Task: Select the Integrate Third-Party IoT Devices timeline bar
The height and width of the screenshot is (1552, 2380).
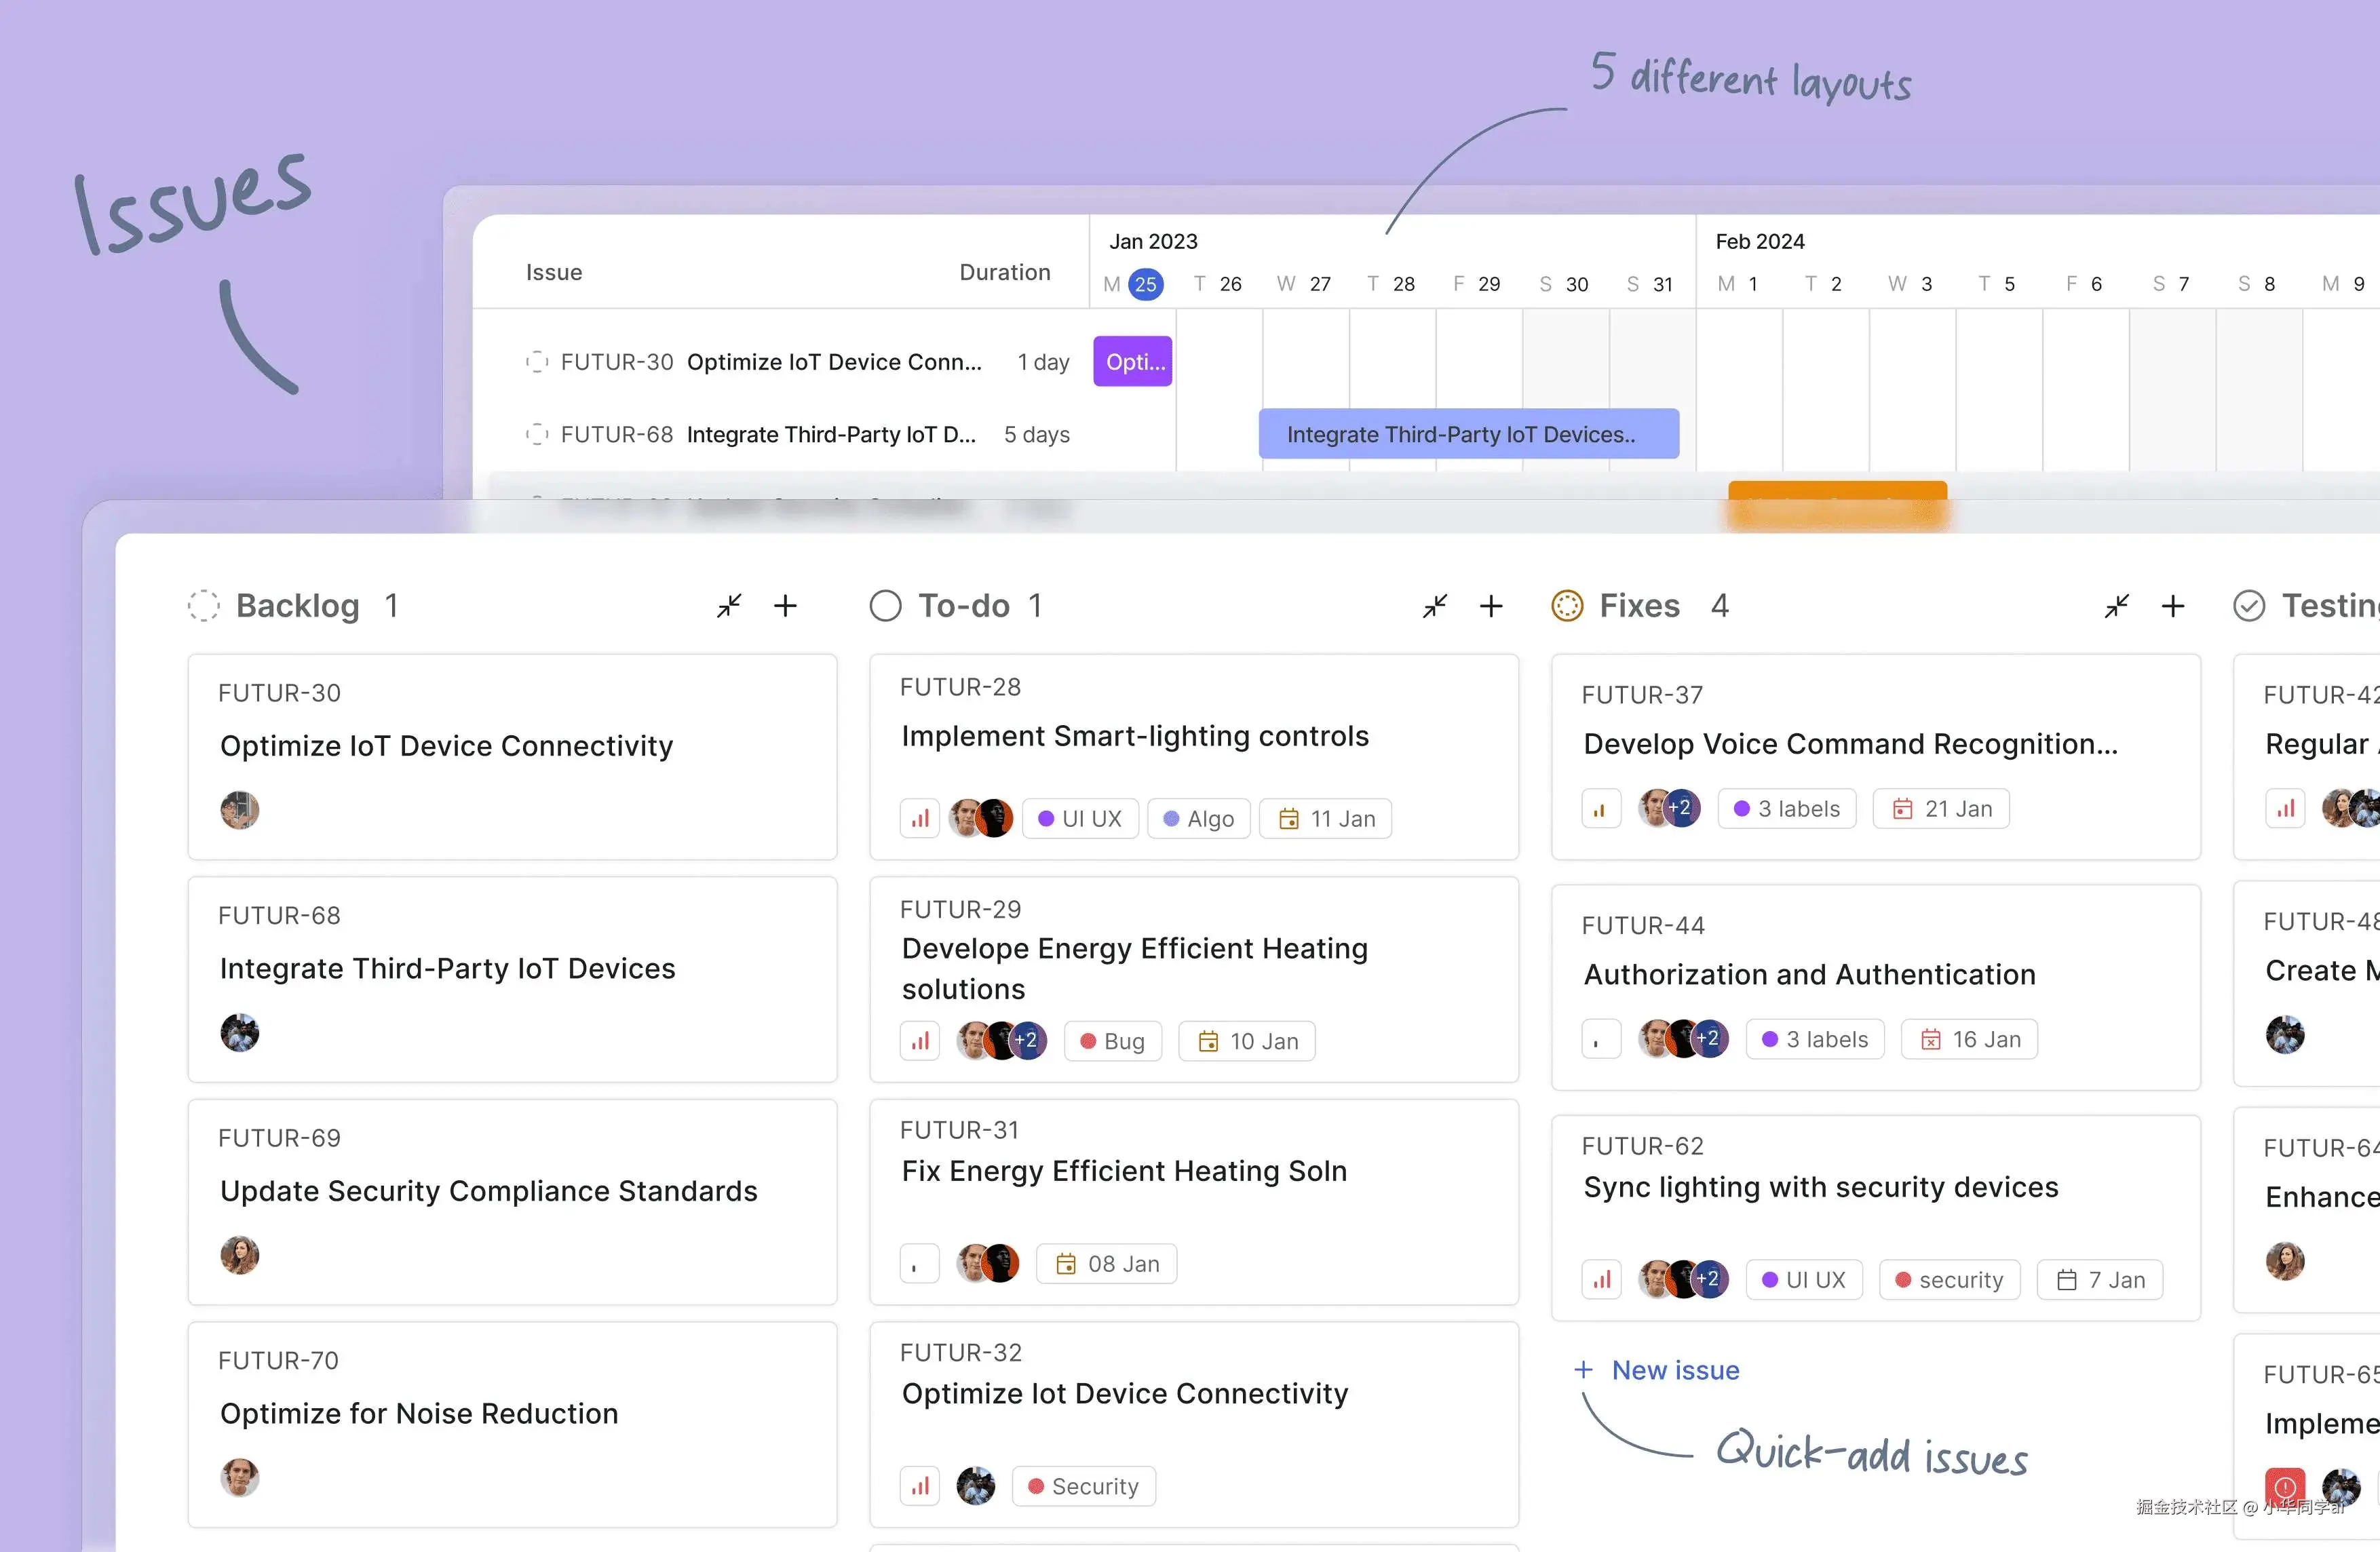Action: pyautogui.click(x=1468, y=434)
